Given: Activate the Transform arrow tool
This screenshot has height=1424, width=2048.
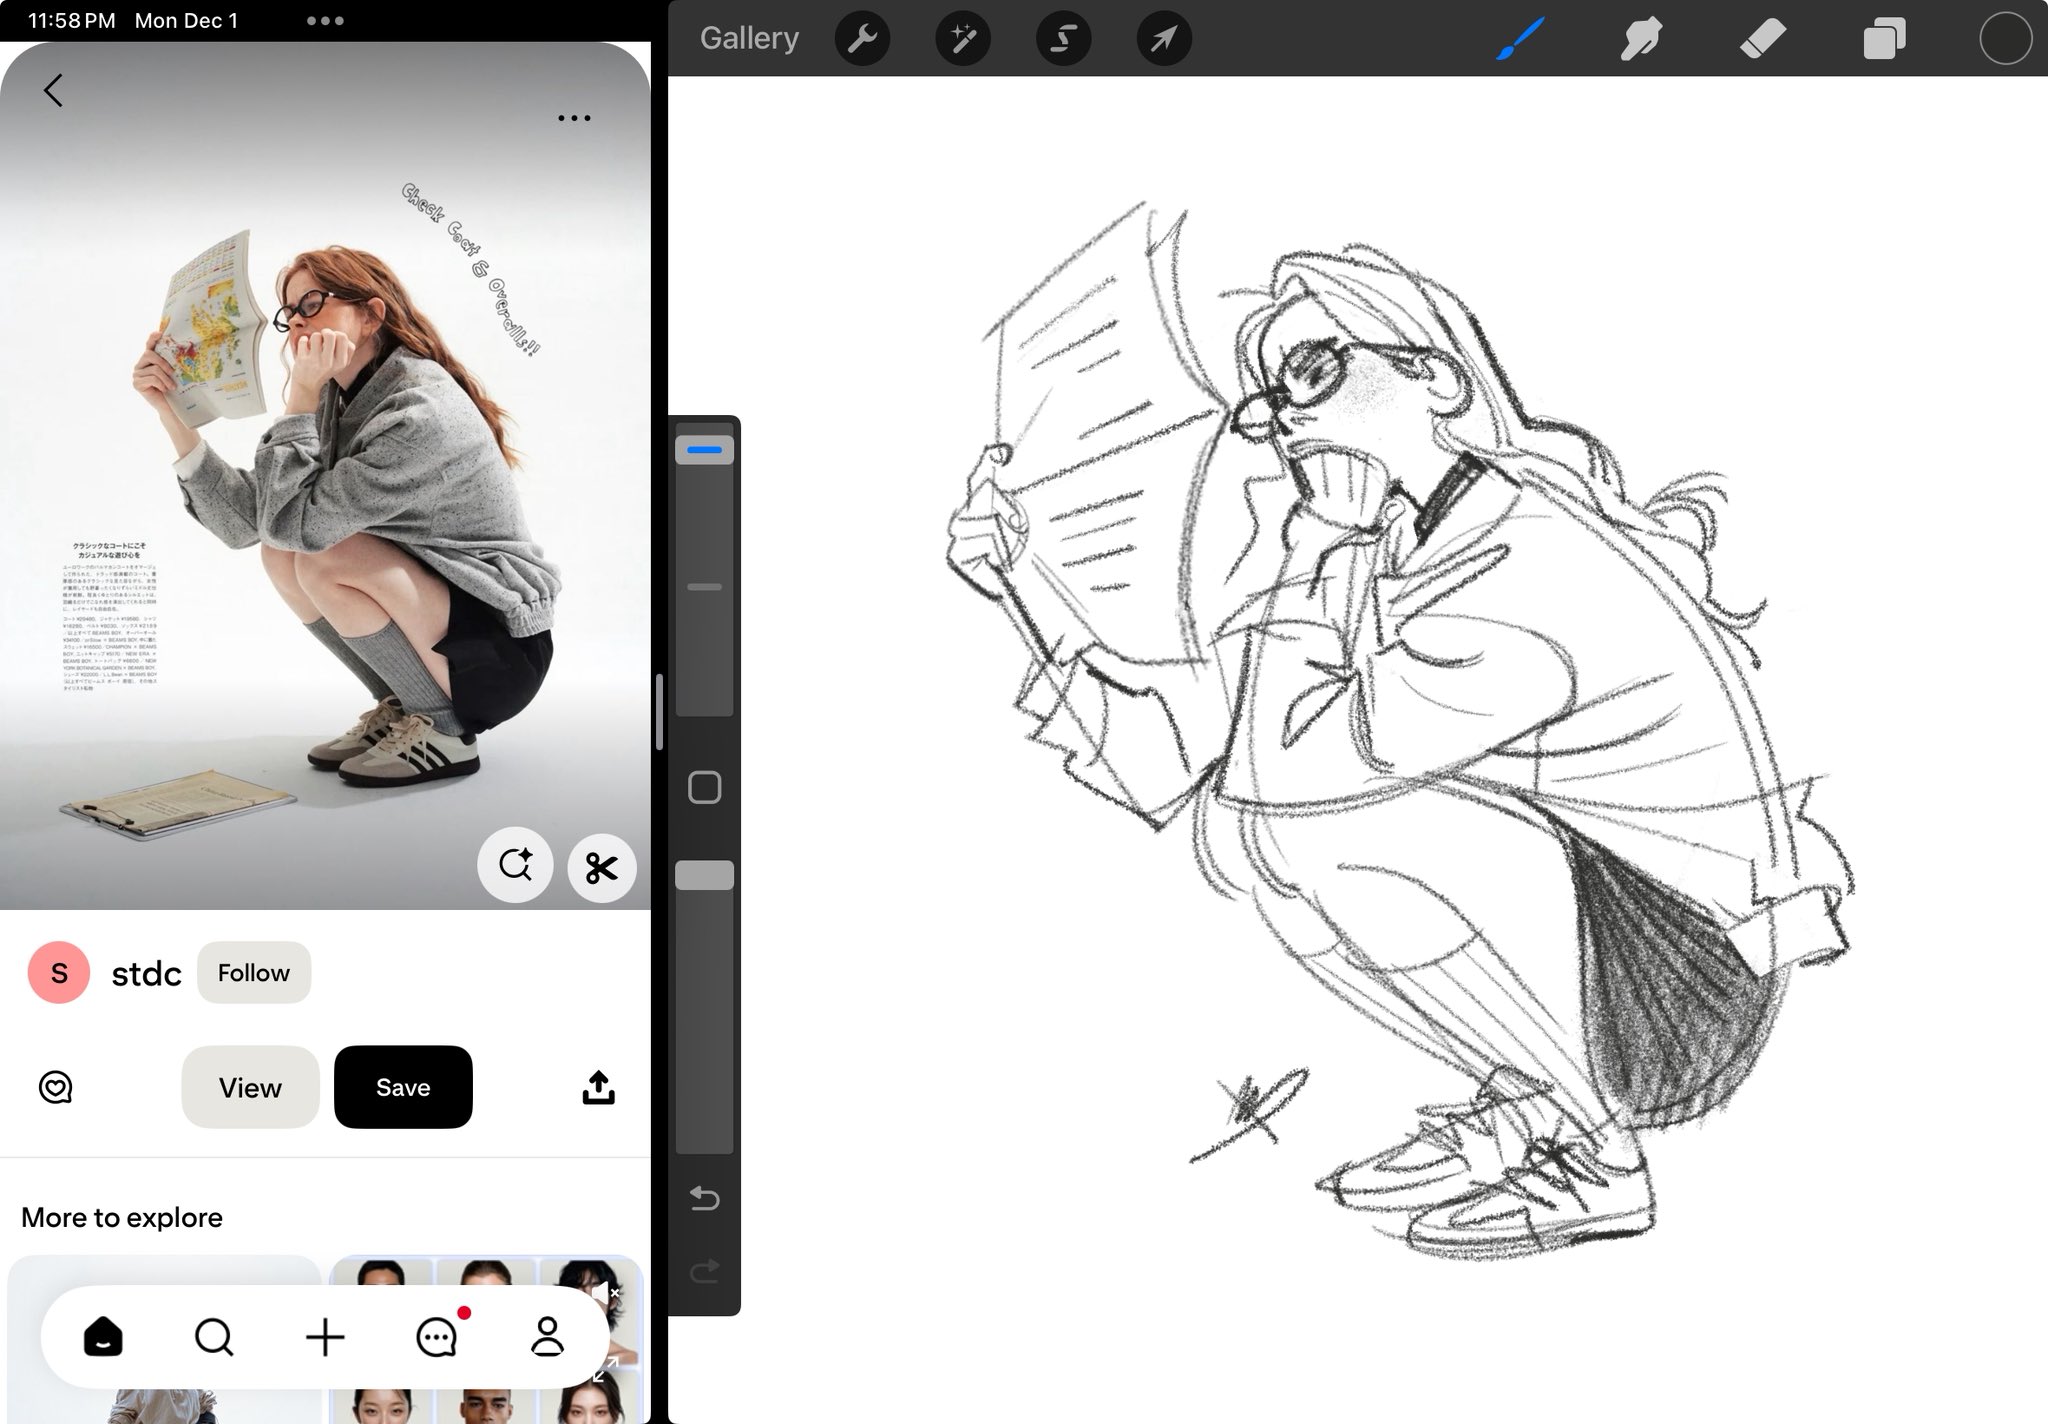Looking at the screenshot, I should pyautogui.click(x=1163, y=39).
